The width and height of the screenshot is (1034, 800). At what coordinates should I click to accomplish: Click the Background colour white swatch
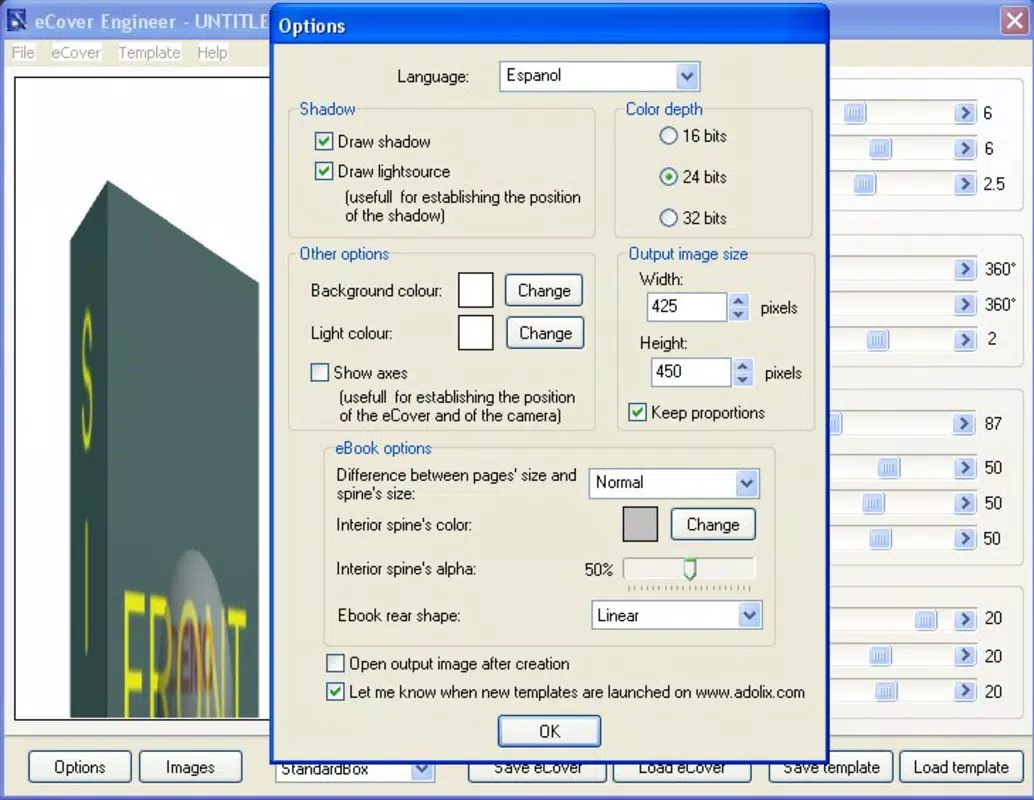(475, 290)
